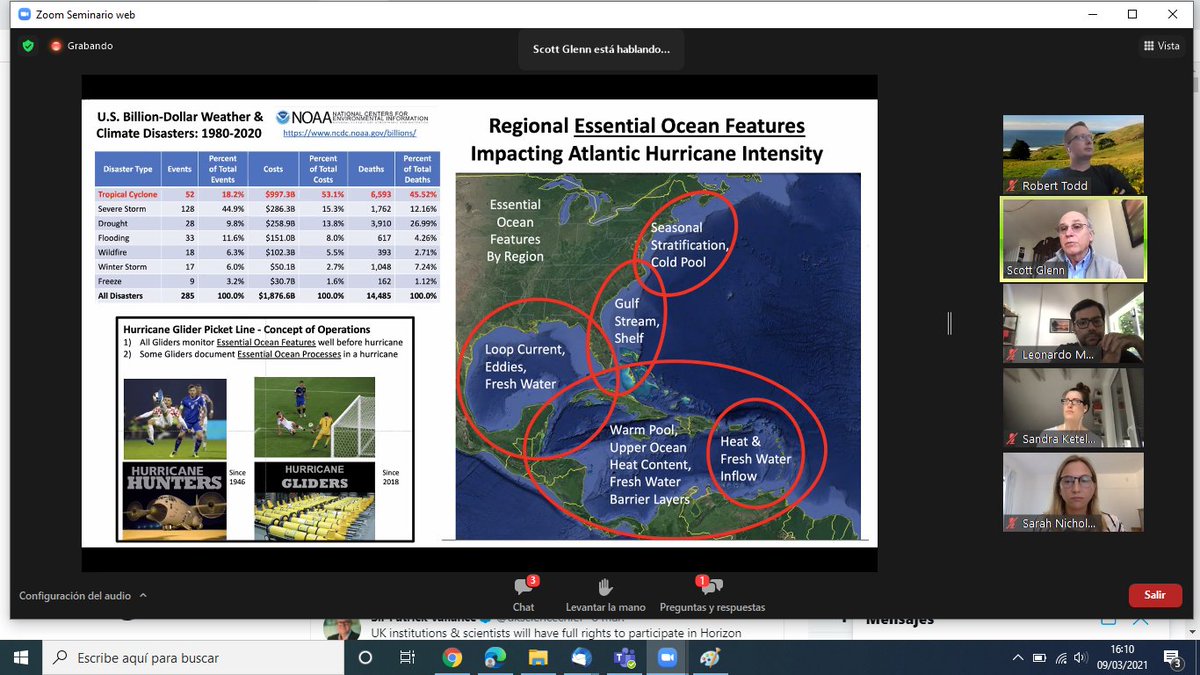Open Microsoft Edge from the taskbar
Screen dimensions: 1200x675
pyautogui.click(x=495, y=657)
